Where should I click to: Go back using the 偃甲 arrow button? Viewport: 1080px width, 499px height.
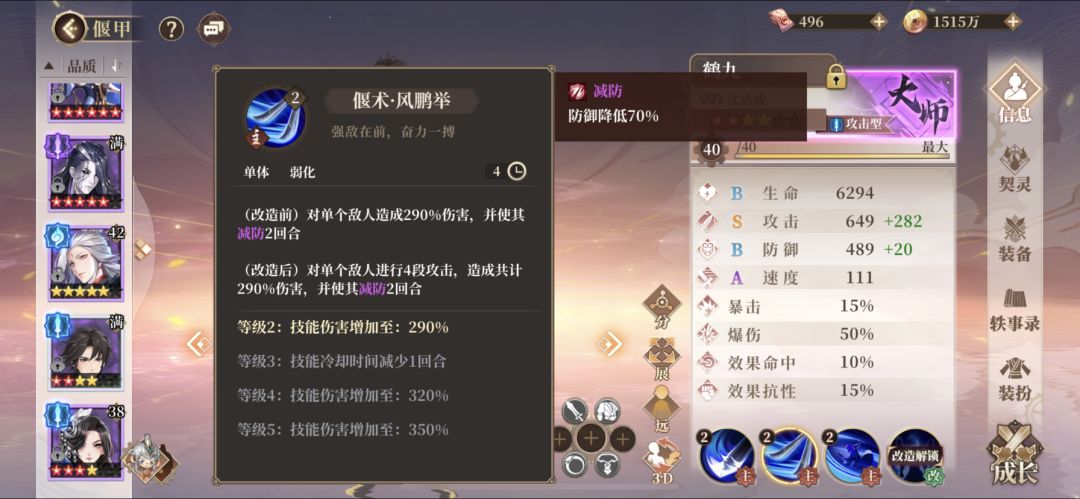pos(71,28)
